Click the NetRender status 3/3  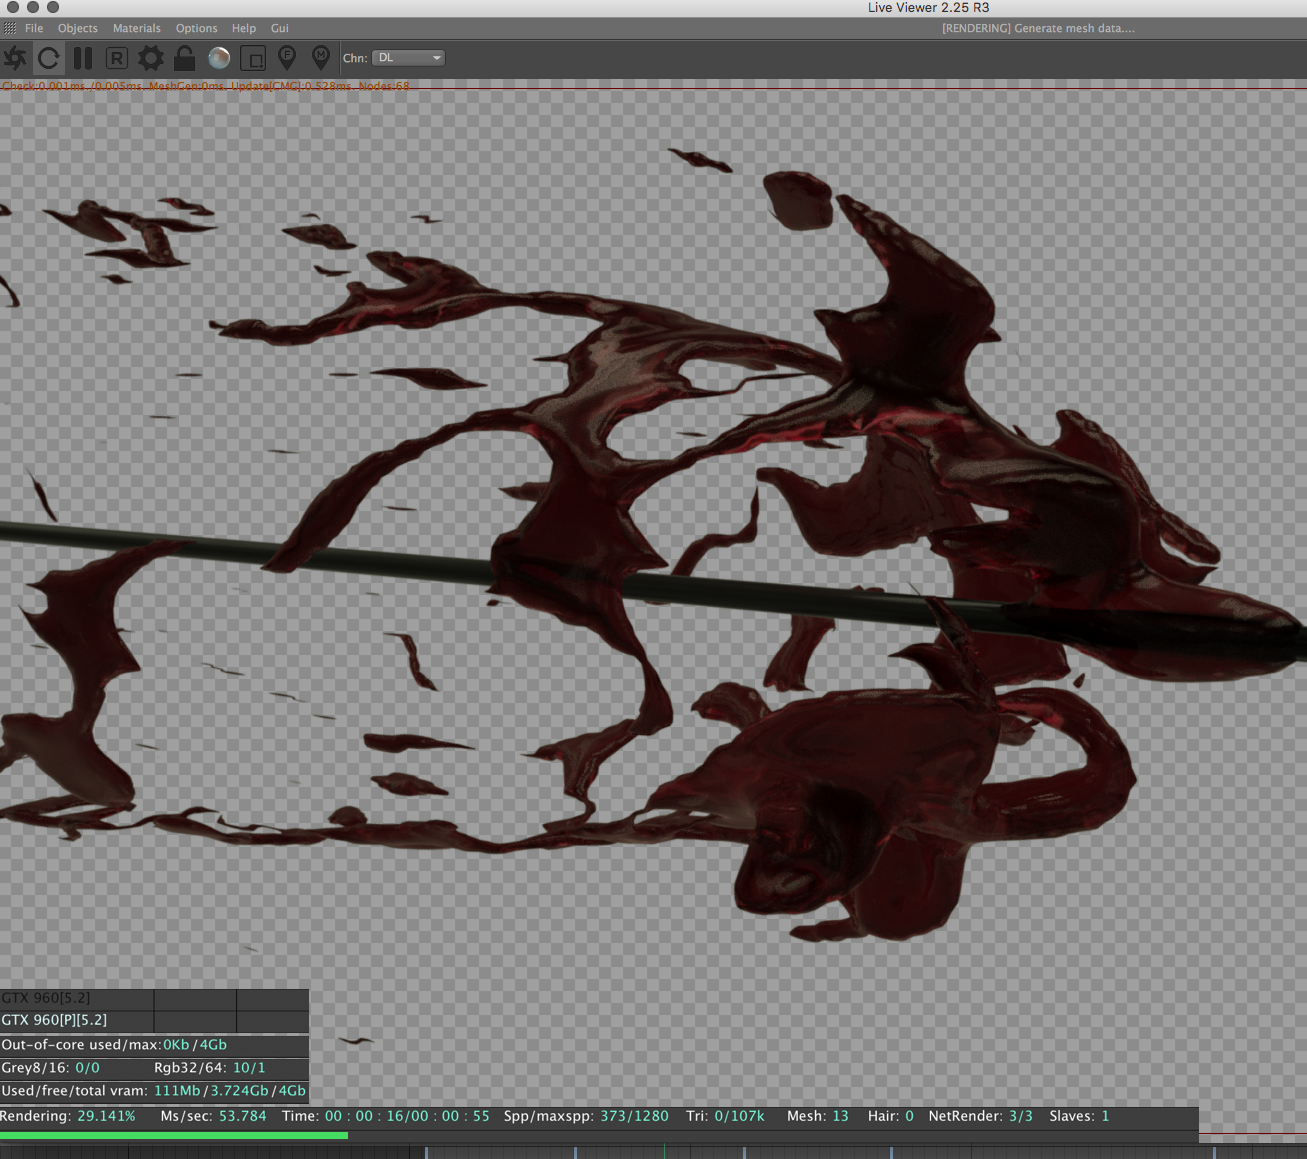click(1021, 1116)
